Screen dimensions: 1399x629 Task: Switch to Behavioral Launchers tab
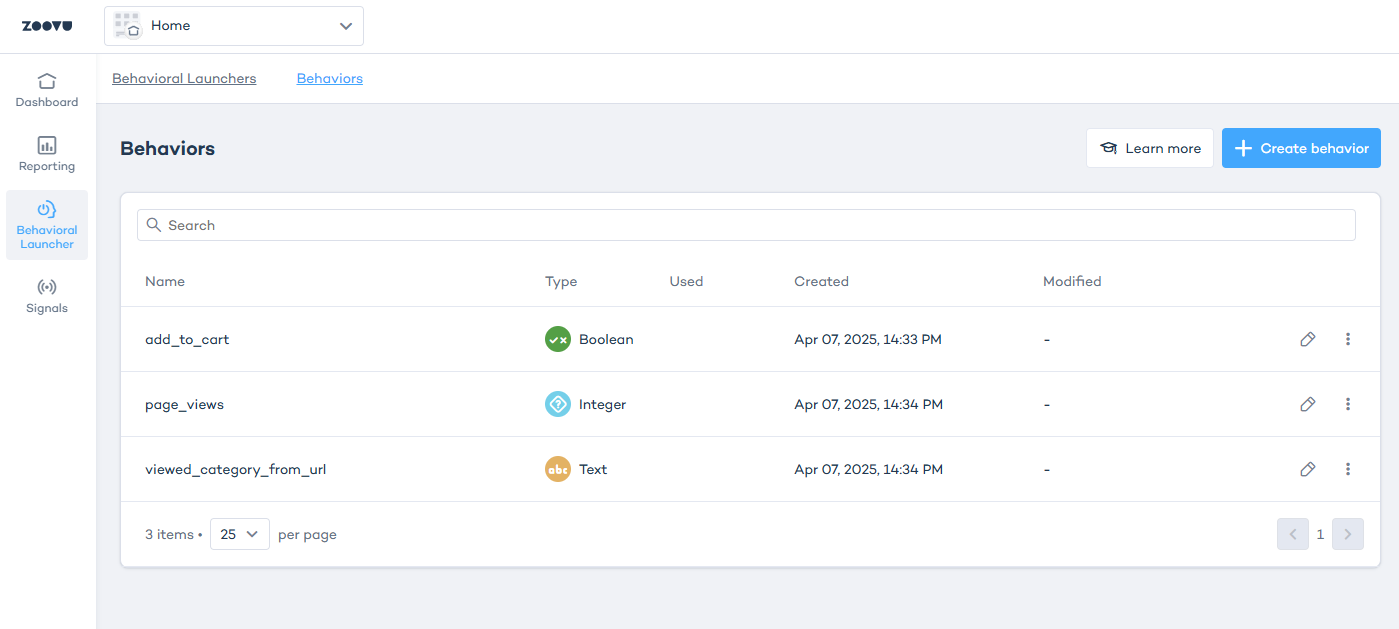184,78
